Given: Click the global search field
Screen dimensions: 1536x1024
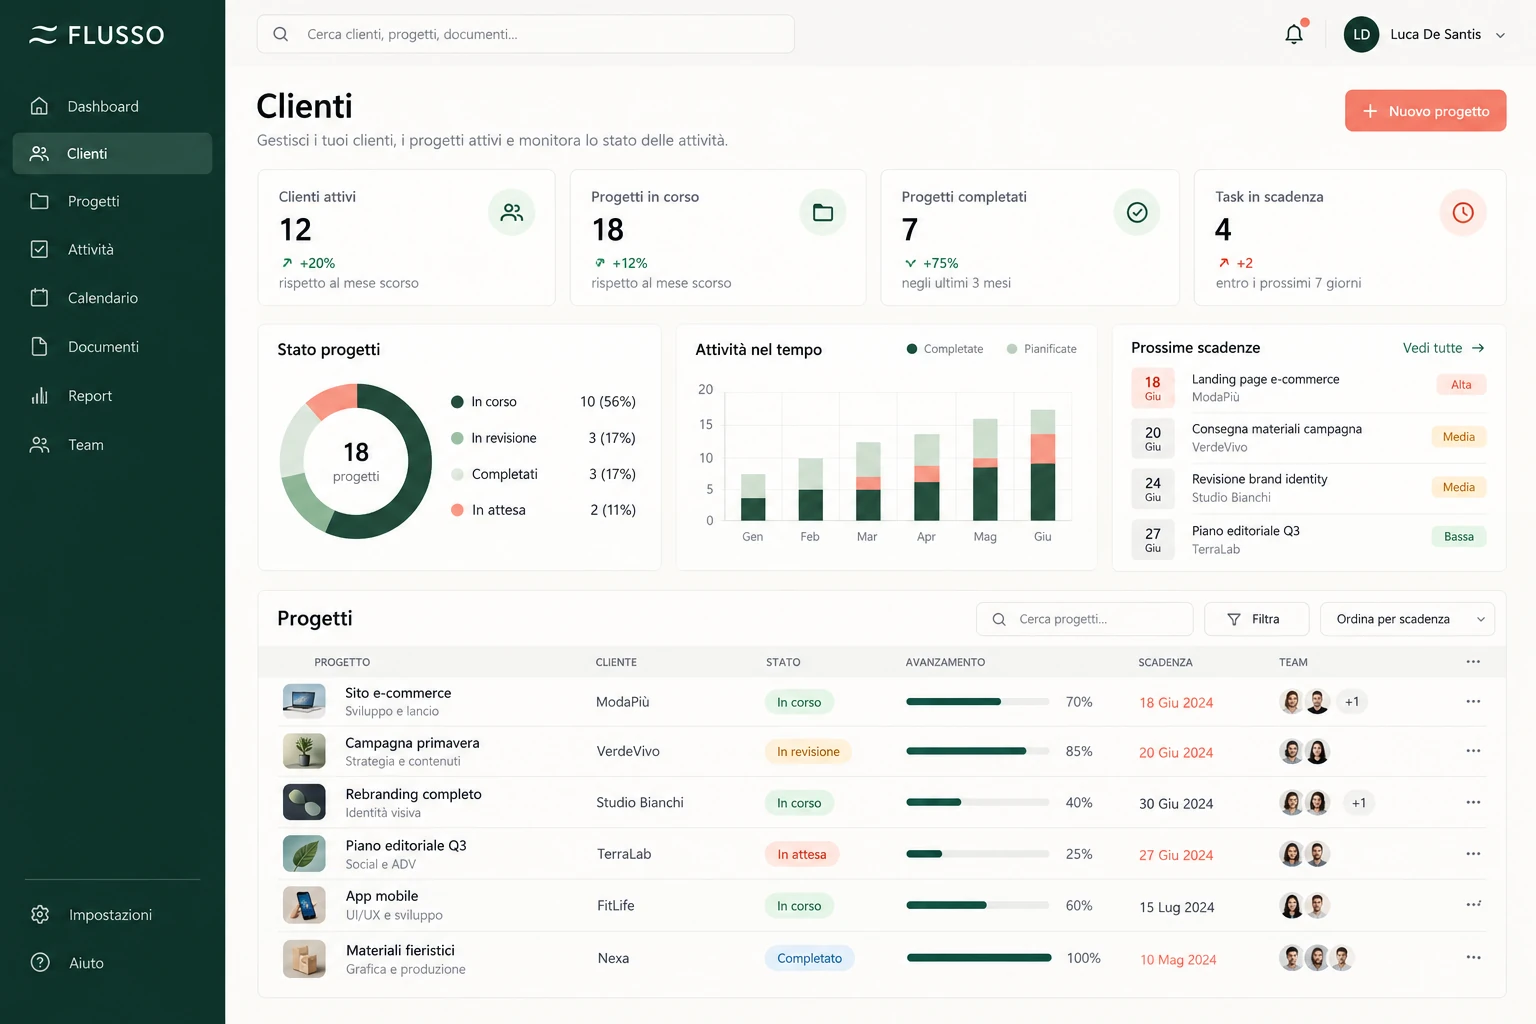Looking at the screenshot, I should (x=526, y=34).
